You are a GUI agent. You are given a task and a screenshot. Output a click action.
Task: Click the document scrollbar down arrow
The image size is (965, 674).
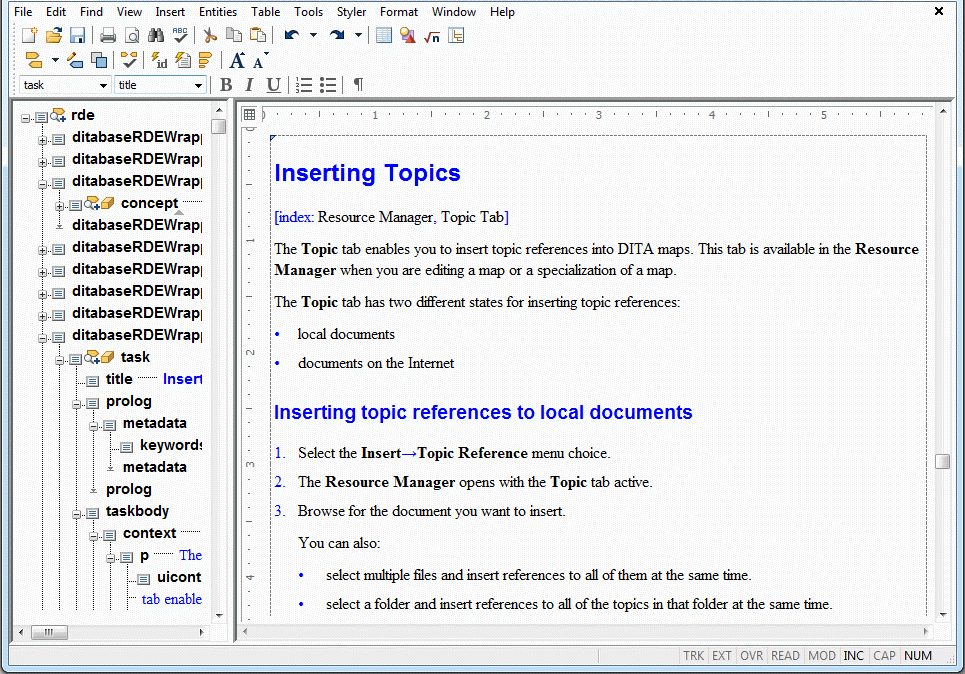(x=942, y=614)
